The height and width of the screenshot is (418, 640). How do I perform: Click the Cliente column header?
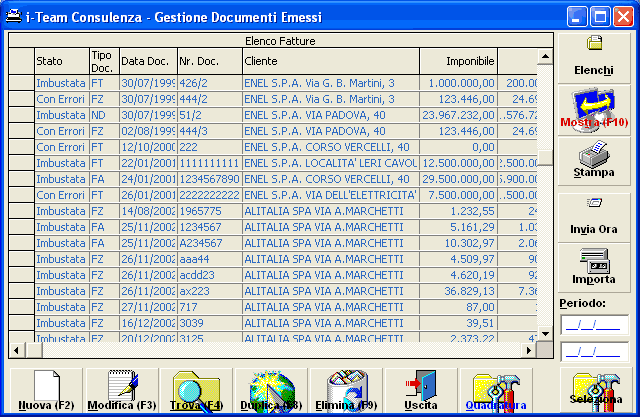pyautogui.click(x=331, y=61)
